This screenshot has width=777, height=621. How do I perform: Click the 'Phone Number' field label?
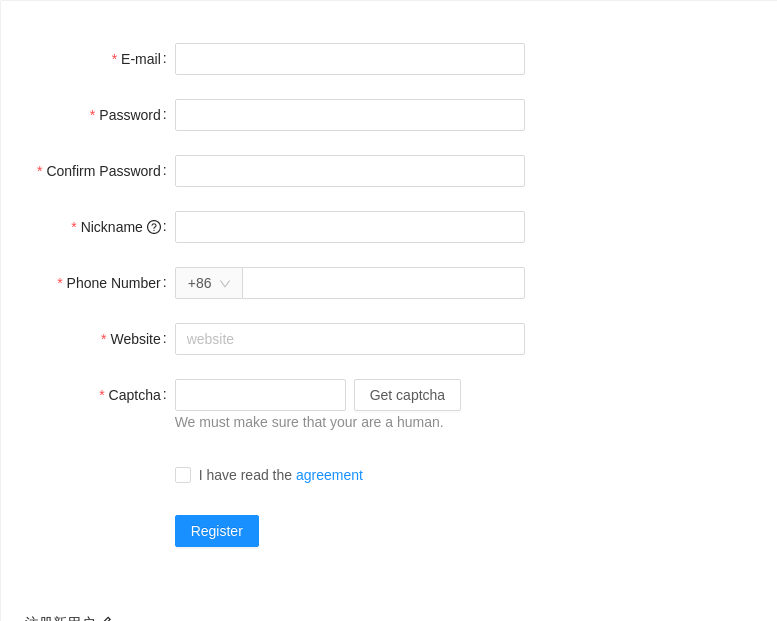pyautogui.click(x=113, y=283)
